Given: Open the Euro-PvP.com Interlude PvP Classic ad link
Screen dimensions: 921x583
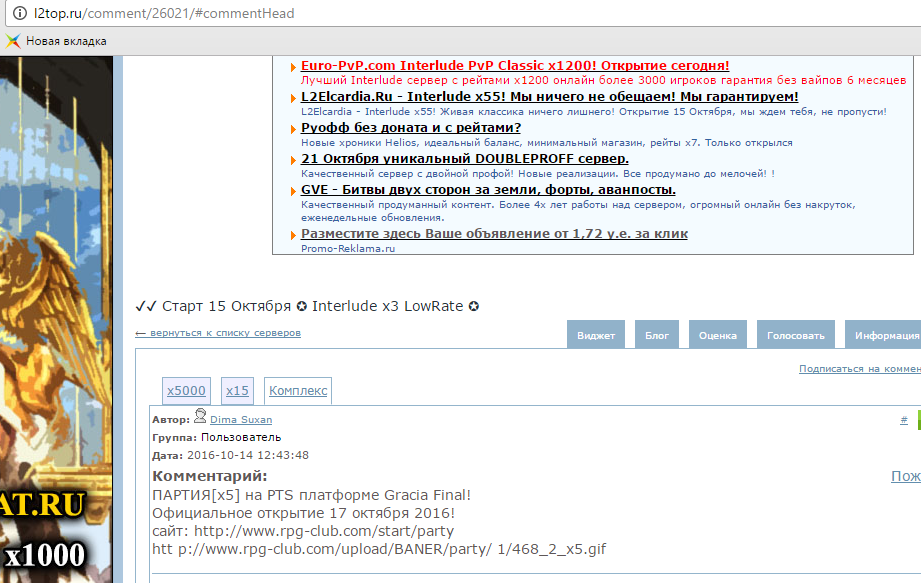Looking at the screenshot, I should (x=515, y=66).
